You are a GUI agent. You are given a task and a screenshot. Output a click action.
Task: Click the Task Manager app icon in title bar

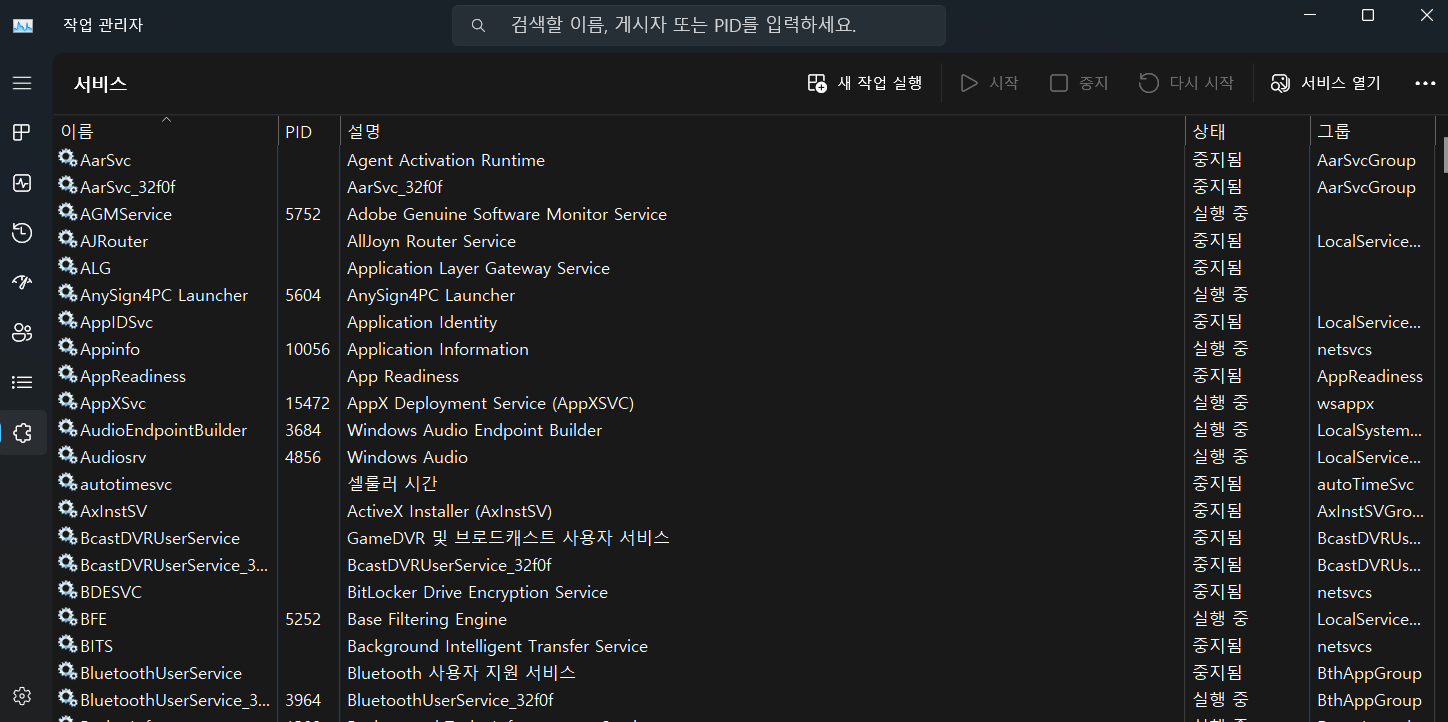pos(23,25)
